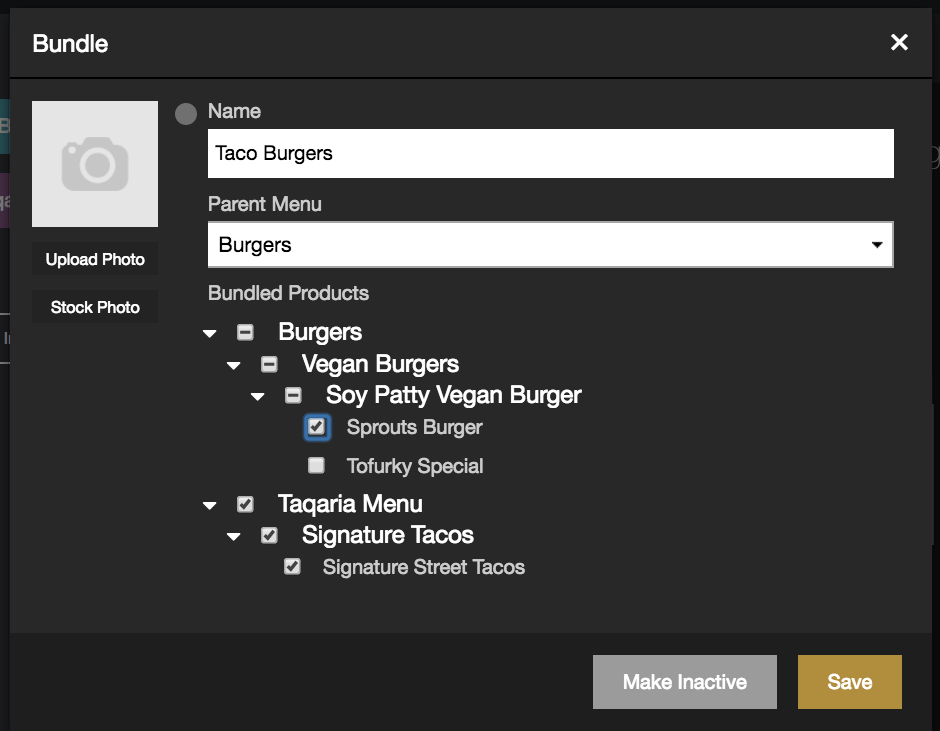
Task: Uncheck the Signature Tacos checkbox
Action: click(269, 536)
